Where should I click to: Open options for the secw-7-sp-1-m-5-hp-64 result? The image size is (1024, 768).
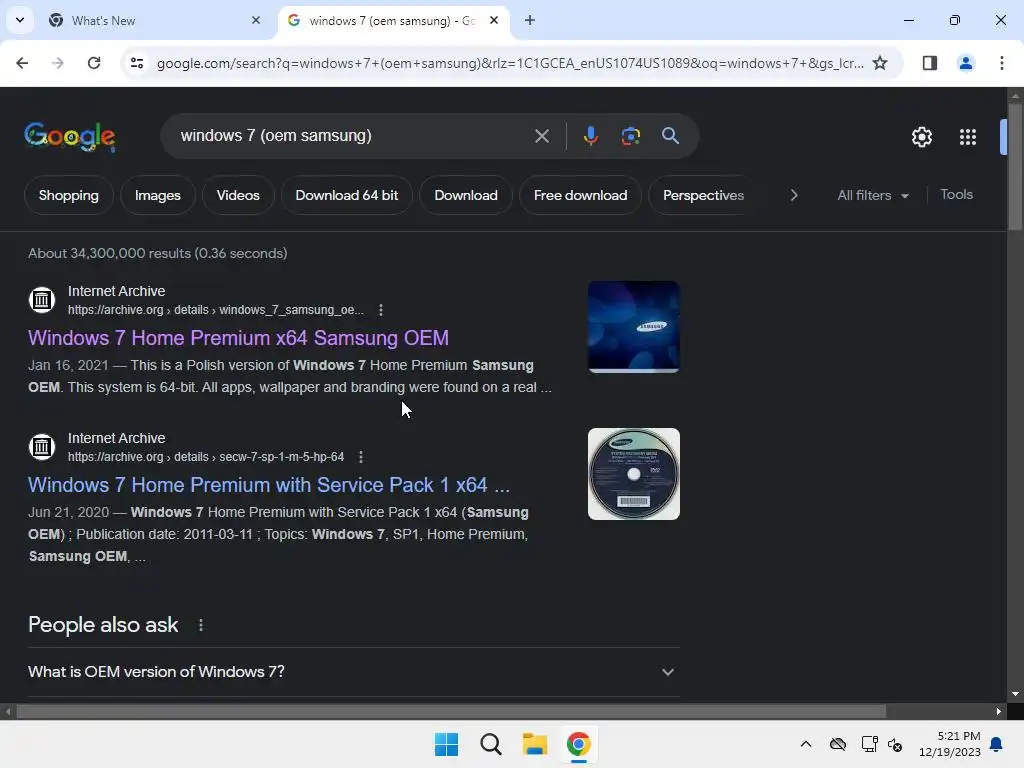click(x=360, y=457)
